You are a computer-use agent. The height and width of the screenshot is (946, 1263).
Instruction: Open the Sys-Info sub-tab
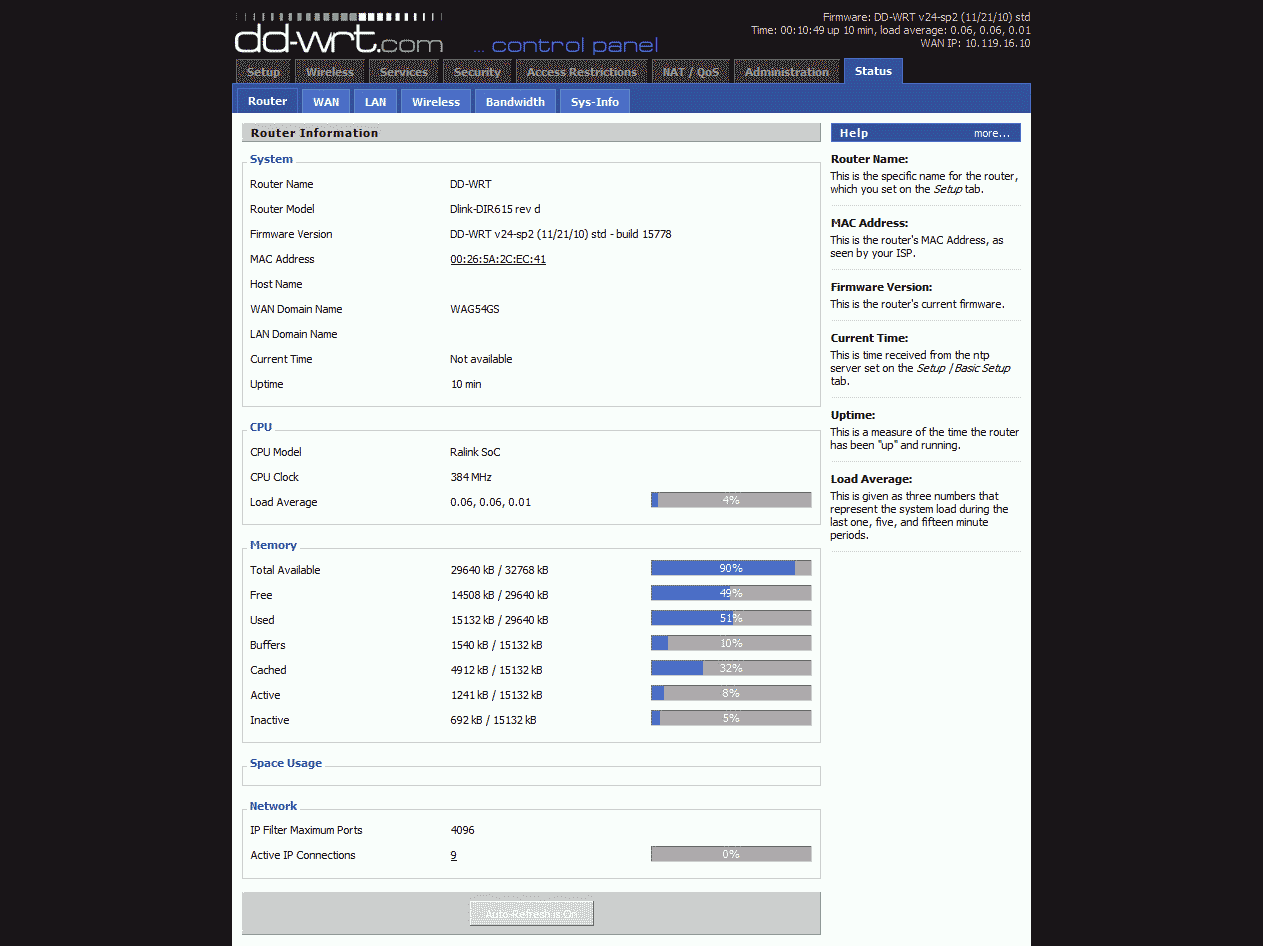pyautogui.click(x=595, y=101)
